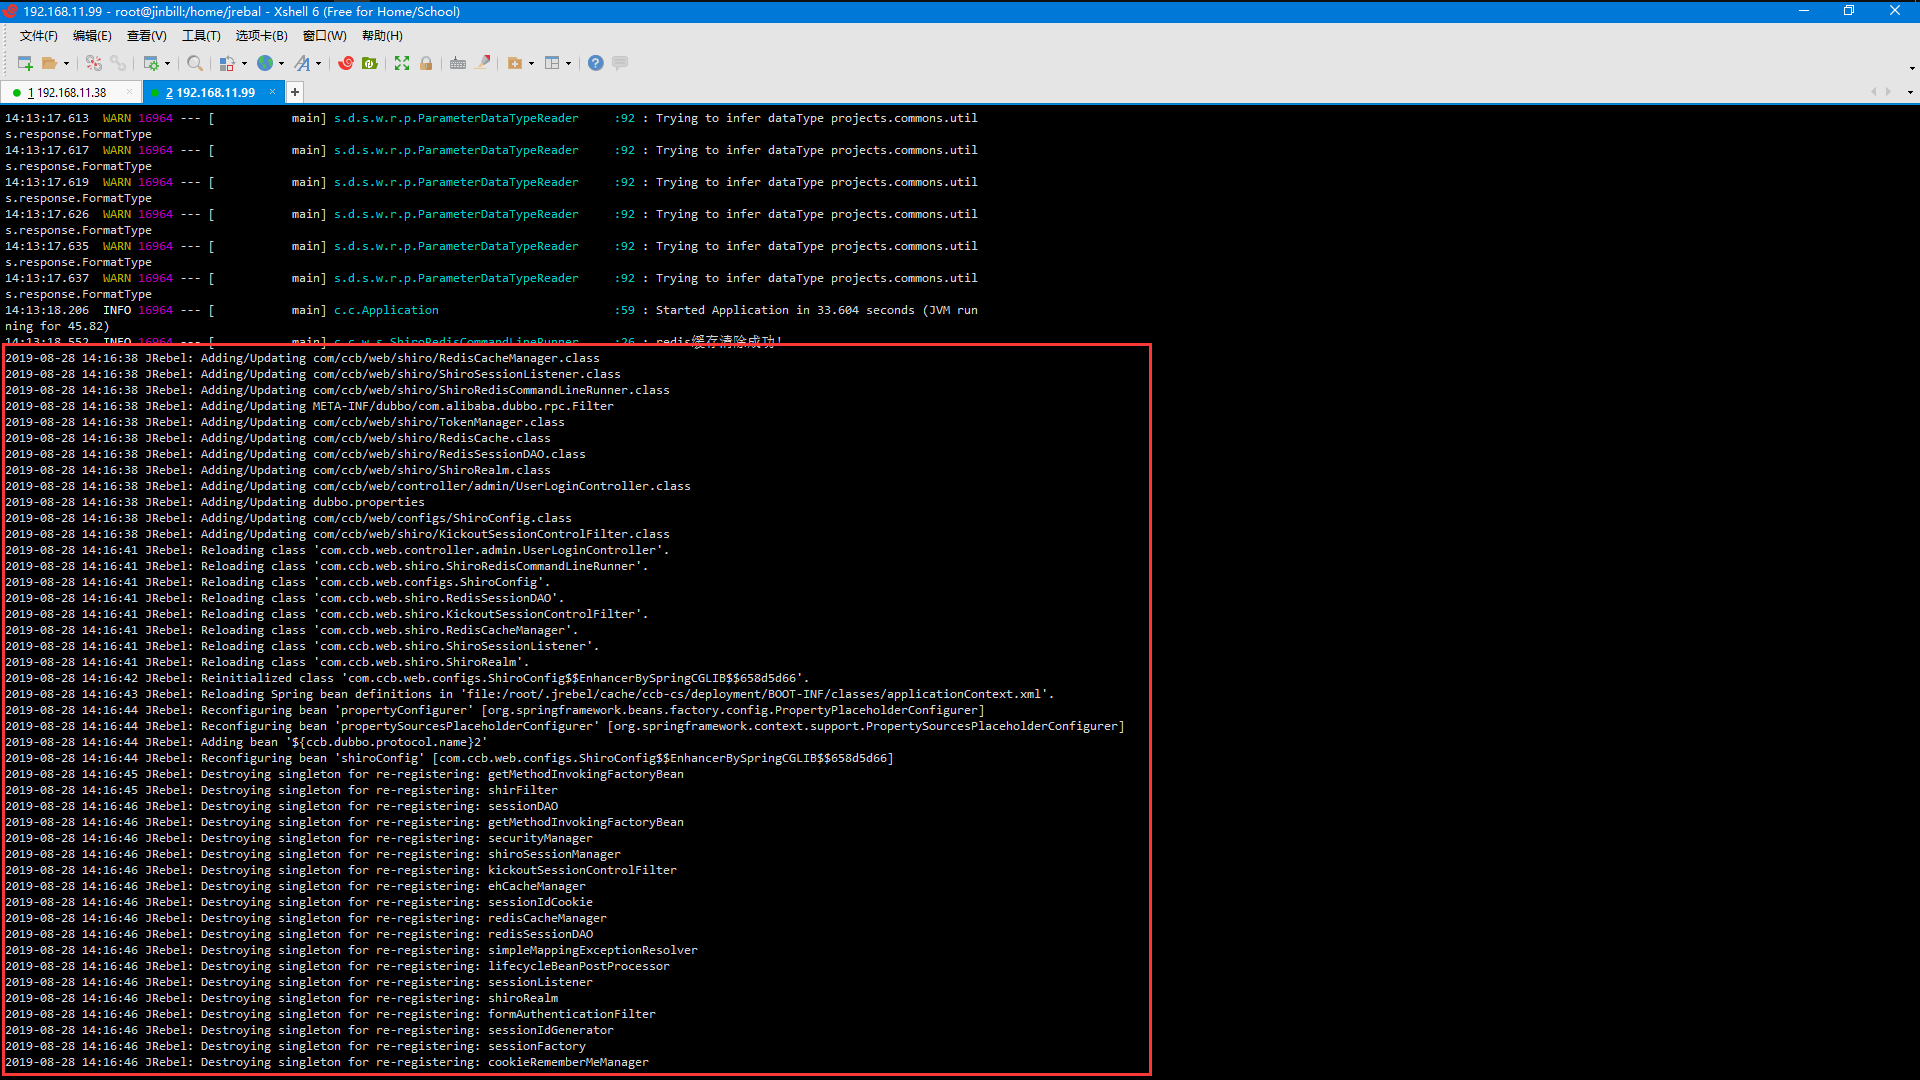Screen dimensions: 1920x1080
Task: Open the 选项卡(B) menu
Action: (x=261, y=36)
